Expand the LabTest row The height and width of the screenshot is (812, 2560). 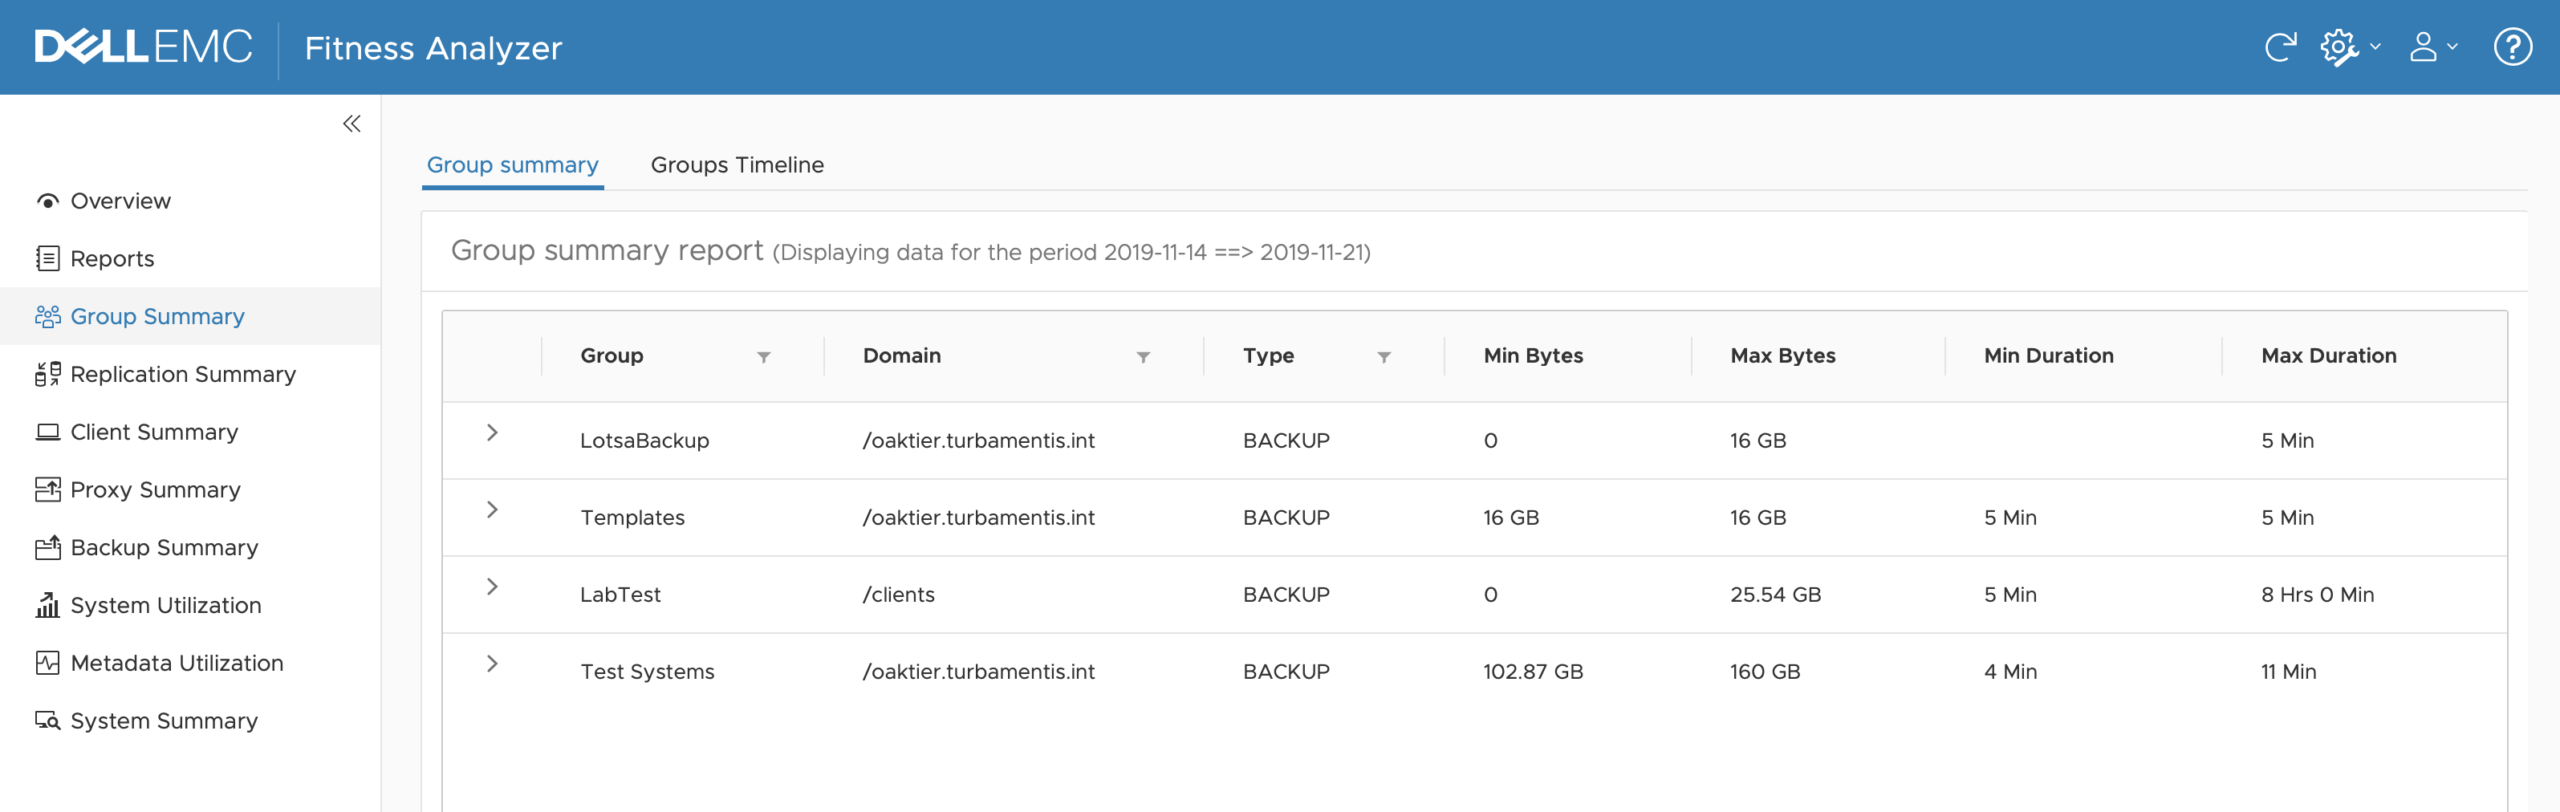[492, 587]
